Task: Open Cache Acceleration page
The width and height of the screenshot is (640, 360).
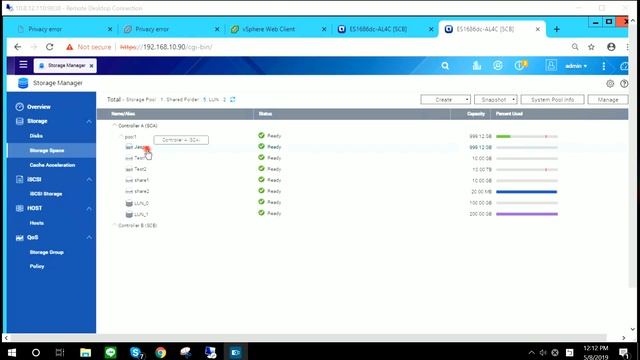Action: tap(52, 165)
